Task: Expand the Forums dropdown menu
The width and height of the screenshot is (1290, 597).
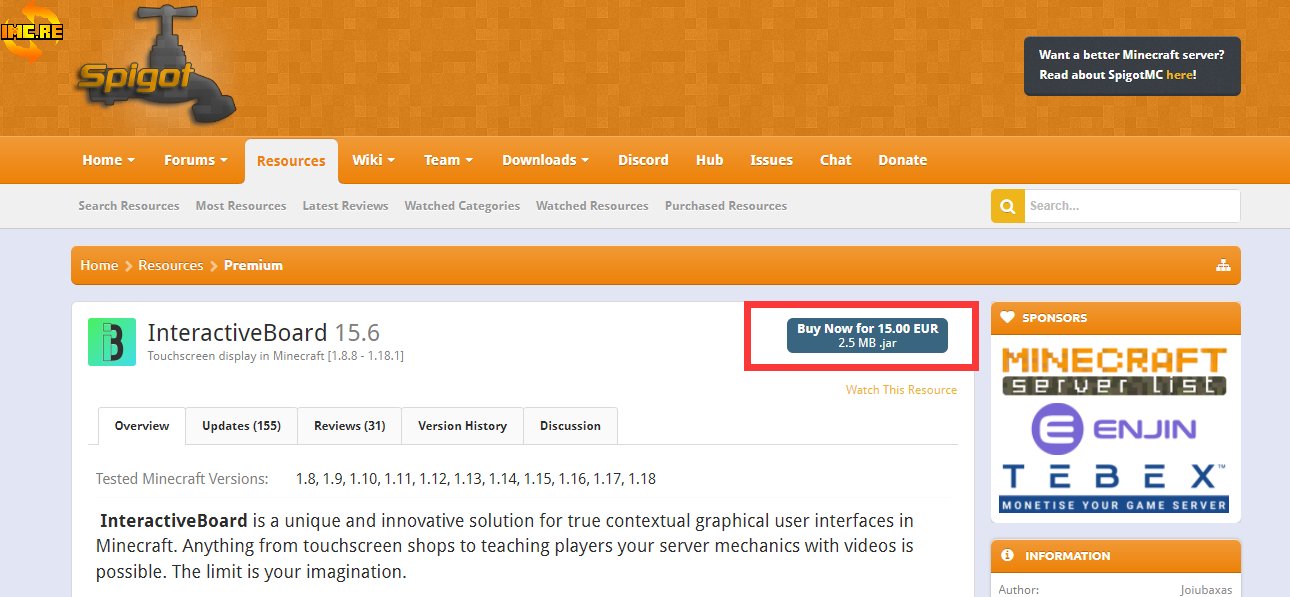Action: pos(195,160)
